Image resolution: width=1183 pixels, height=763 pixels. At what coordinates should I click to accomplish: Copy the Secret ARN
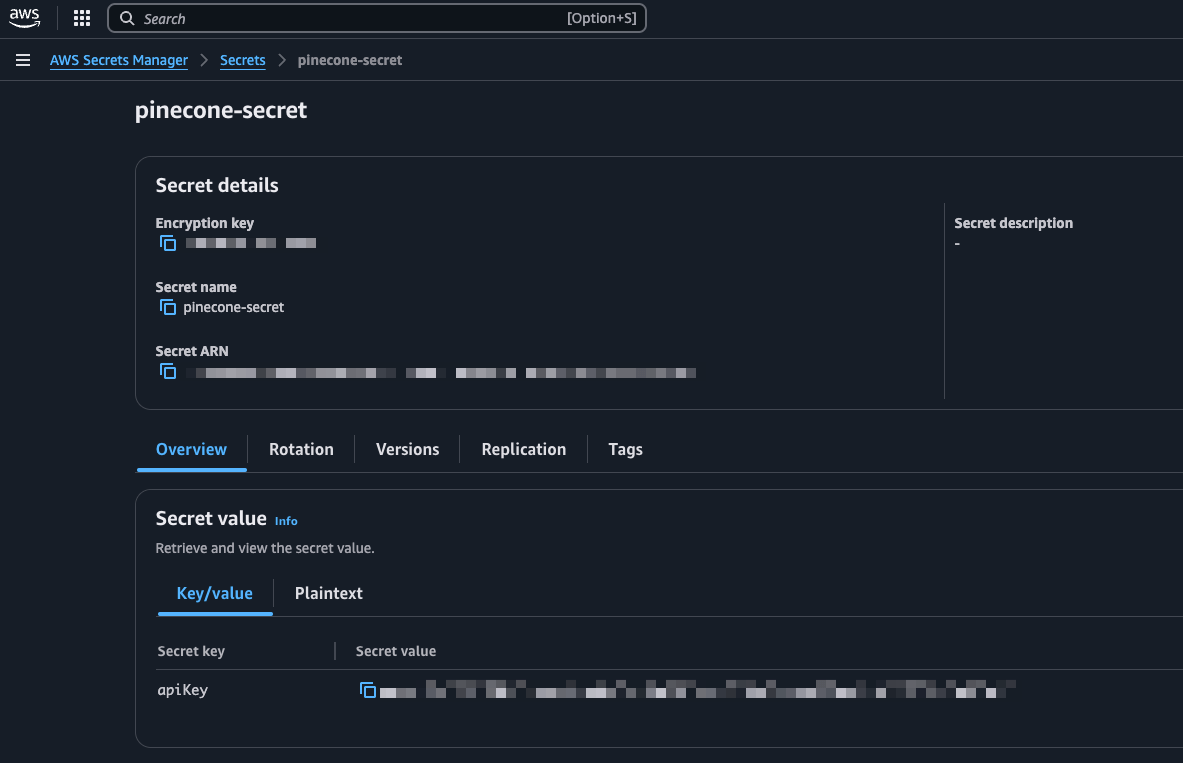[x=167, y=371]
